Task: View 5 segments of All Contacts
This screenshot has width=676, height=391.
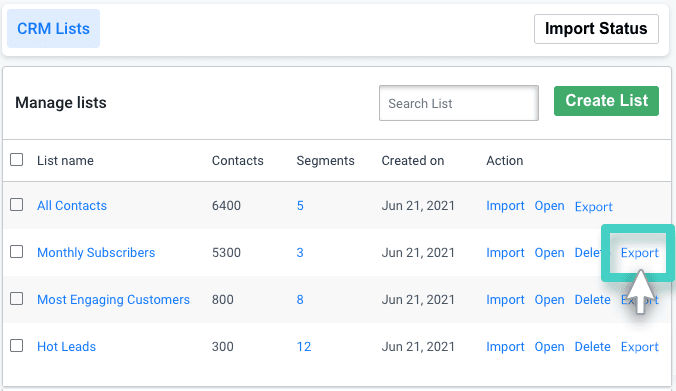Action: 300,206
